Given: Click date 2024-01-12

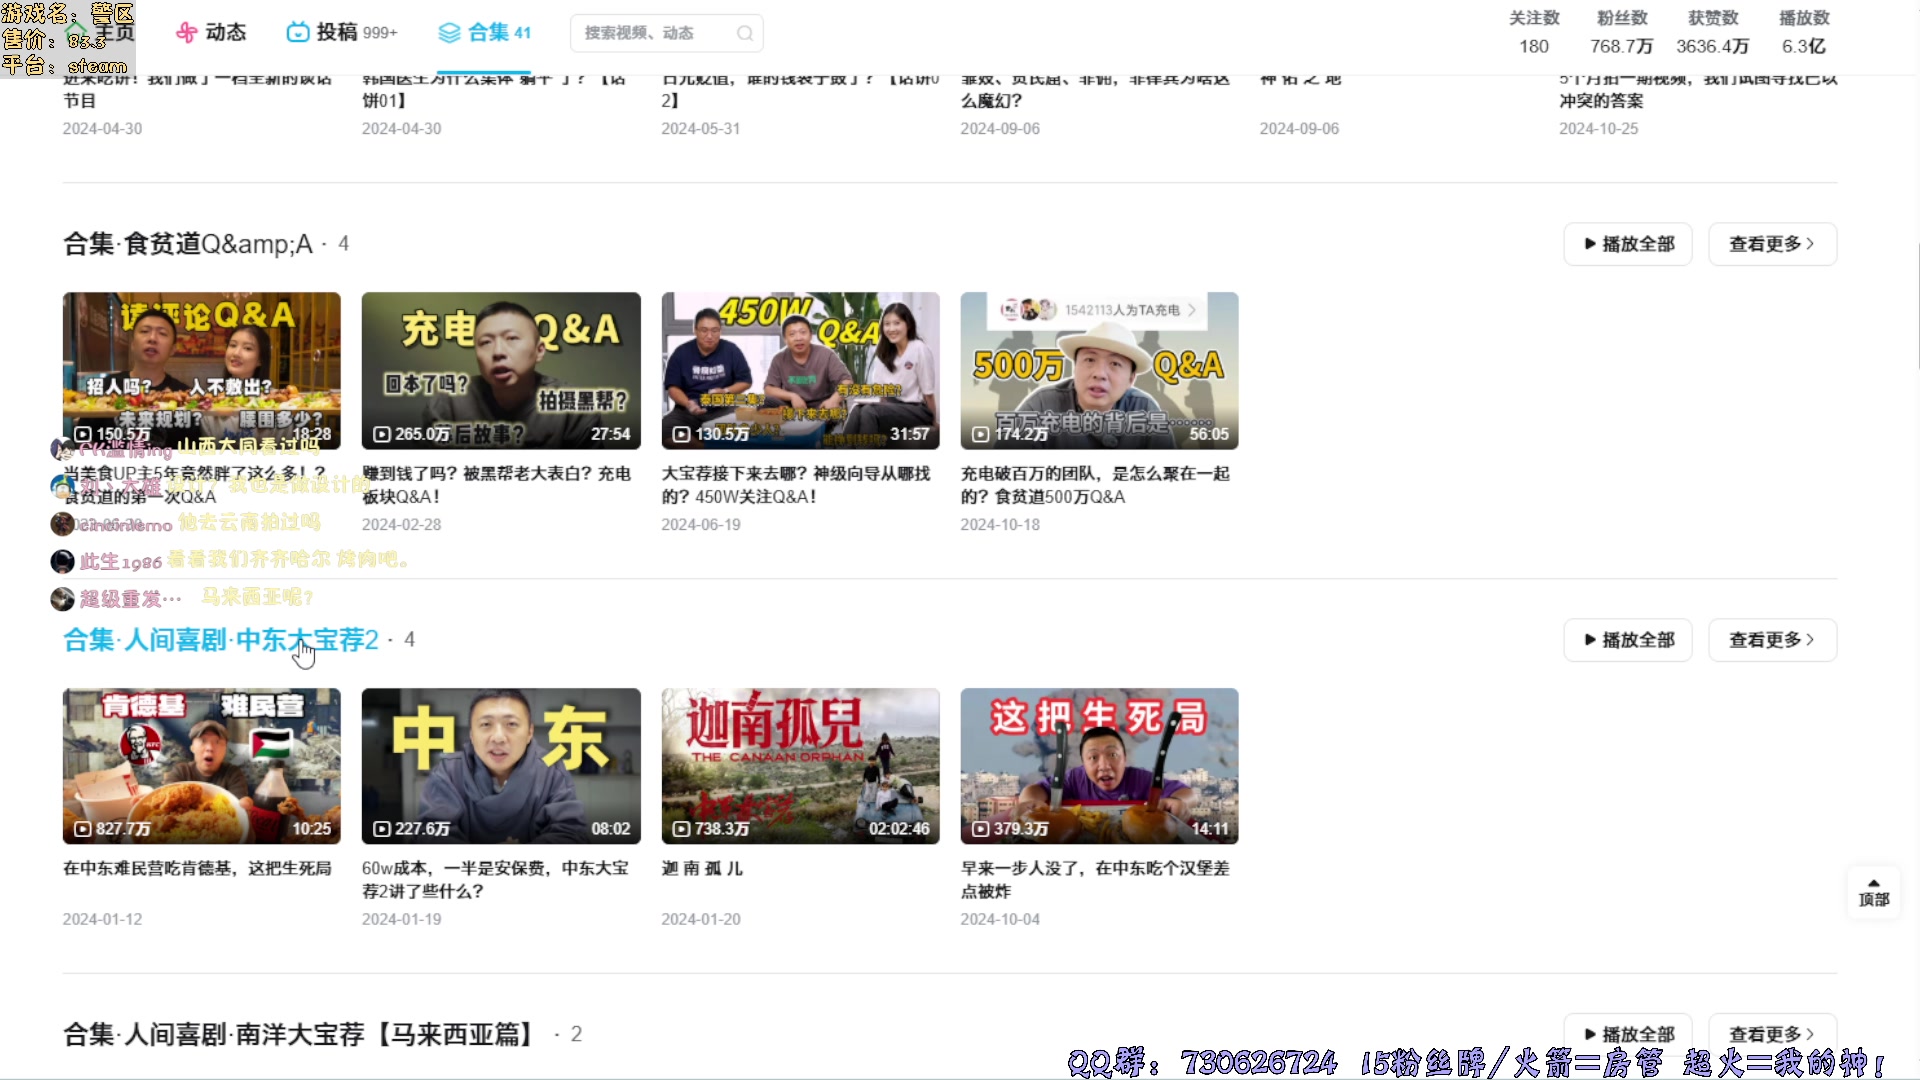Looking at the screenshot, I should click(102, 919).
